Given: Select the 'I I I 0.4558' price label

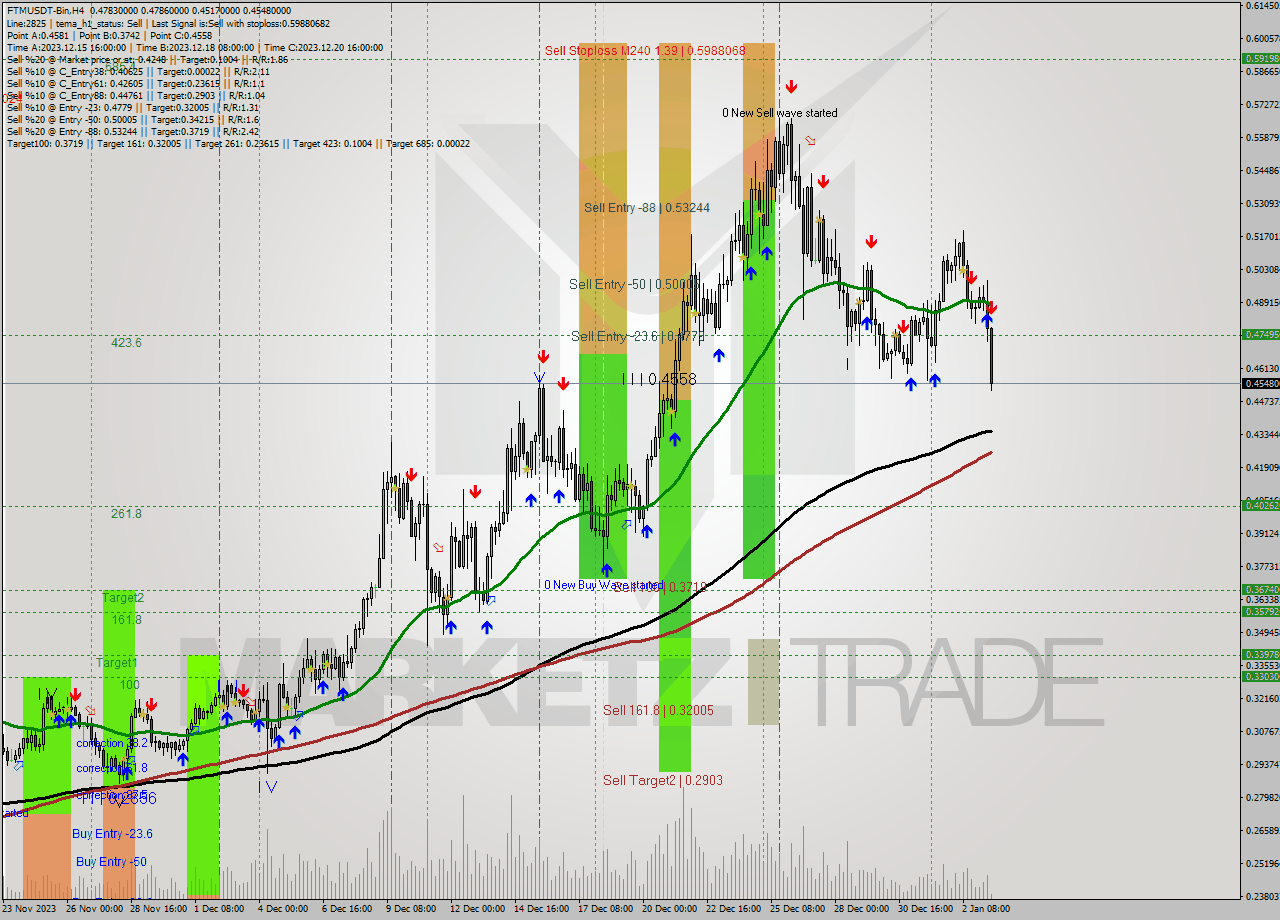Looking at the screenshot, I should point(659,379).
